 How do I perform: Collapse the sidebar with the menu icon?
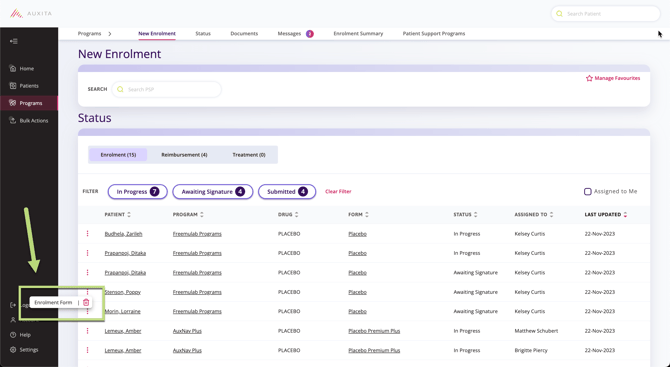tap(14, 41)
